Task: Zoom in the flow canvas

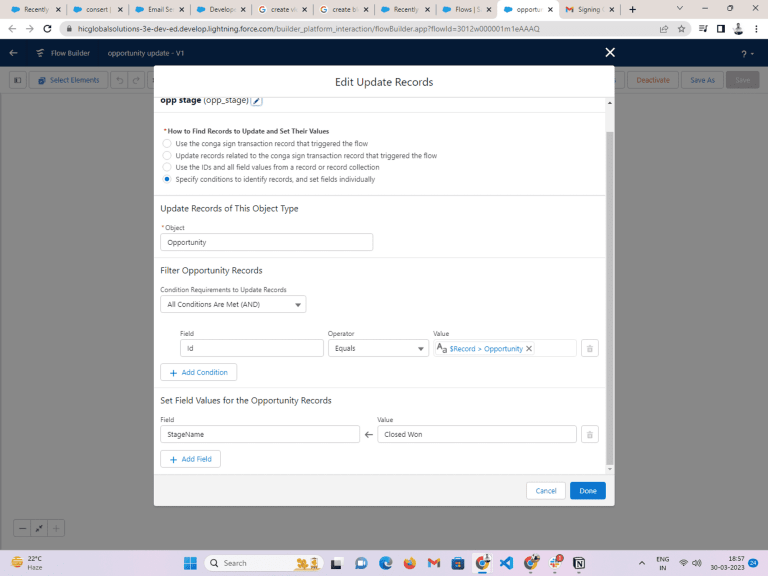Action: coord(56,528)
